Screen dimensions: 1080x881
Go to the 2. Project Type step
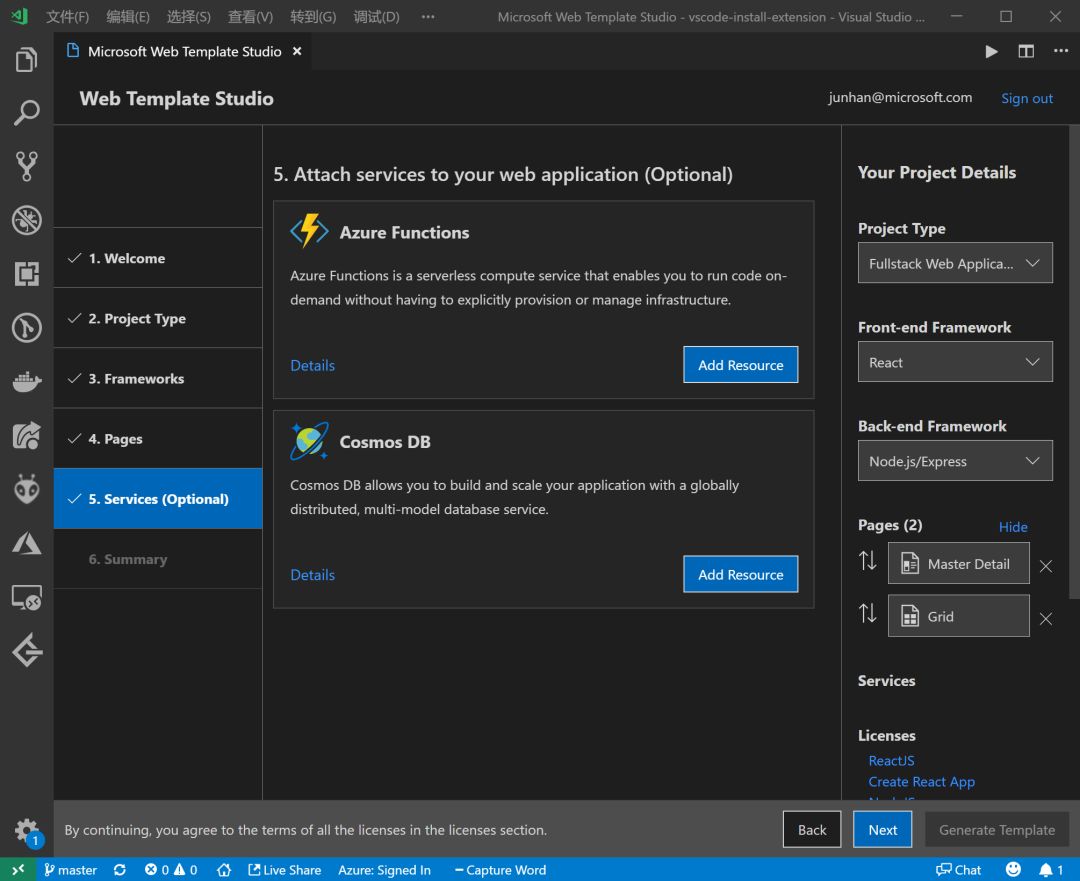tap(158, 318)
